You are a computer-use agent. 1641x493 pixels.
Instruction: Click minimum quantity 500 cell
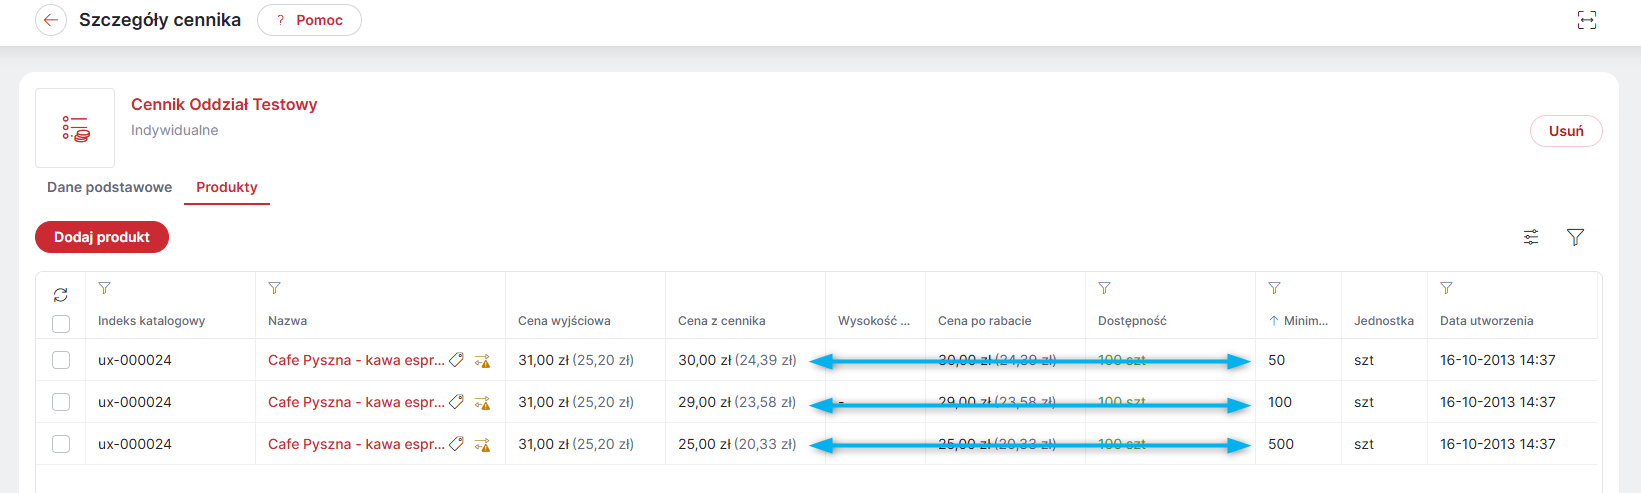pyautogui.click(x=1281, y=444)
